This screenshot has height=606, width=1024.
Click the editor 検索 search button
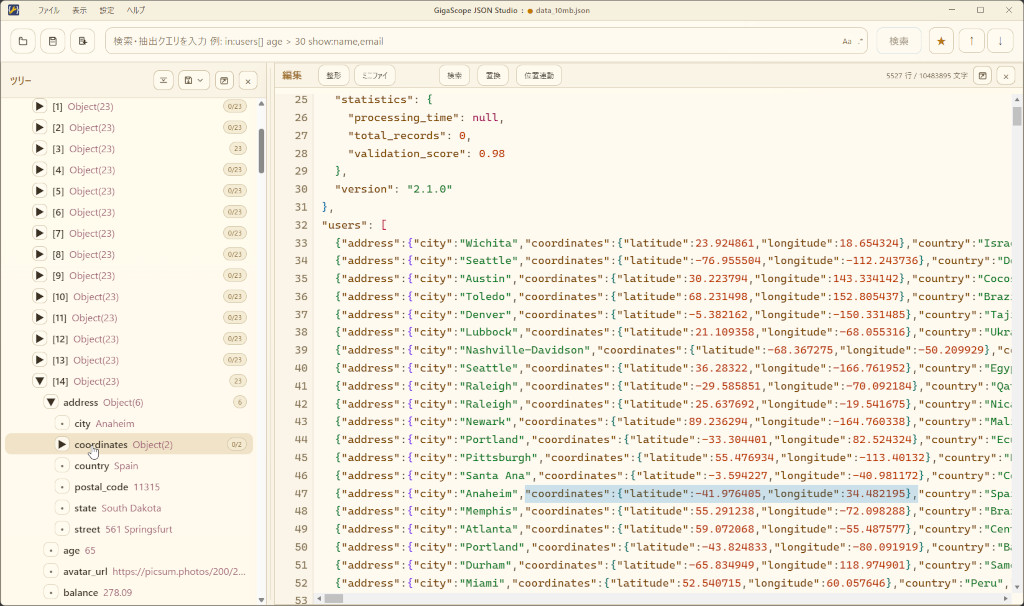tap(455, 76)
